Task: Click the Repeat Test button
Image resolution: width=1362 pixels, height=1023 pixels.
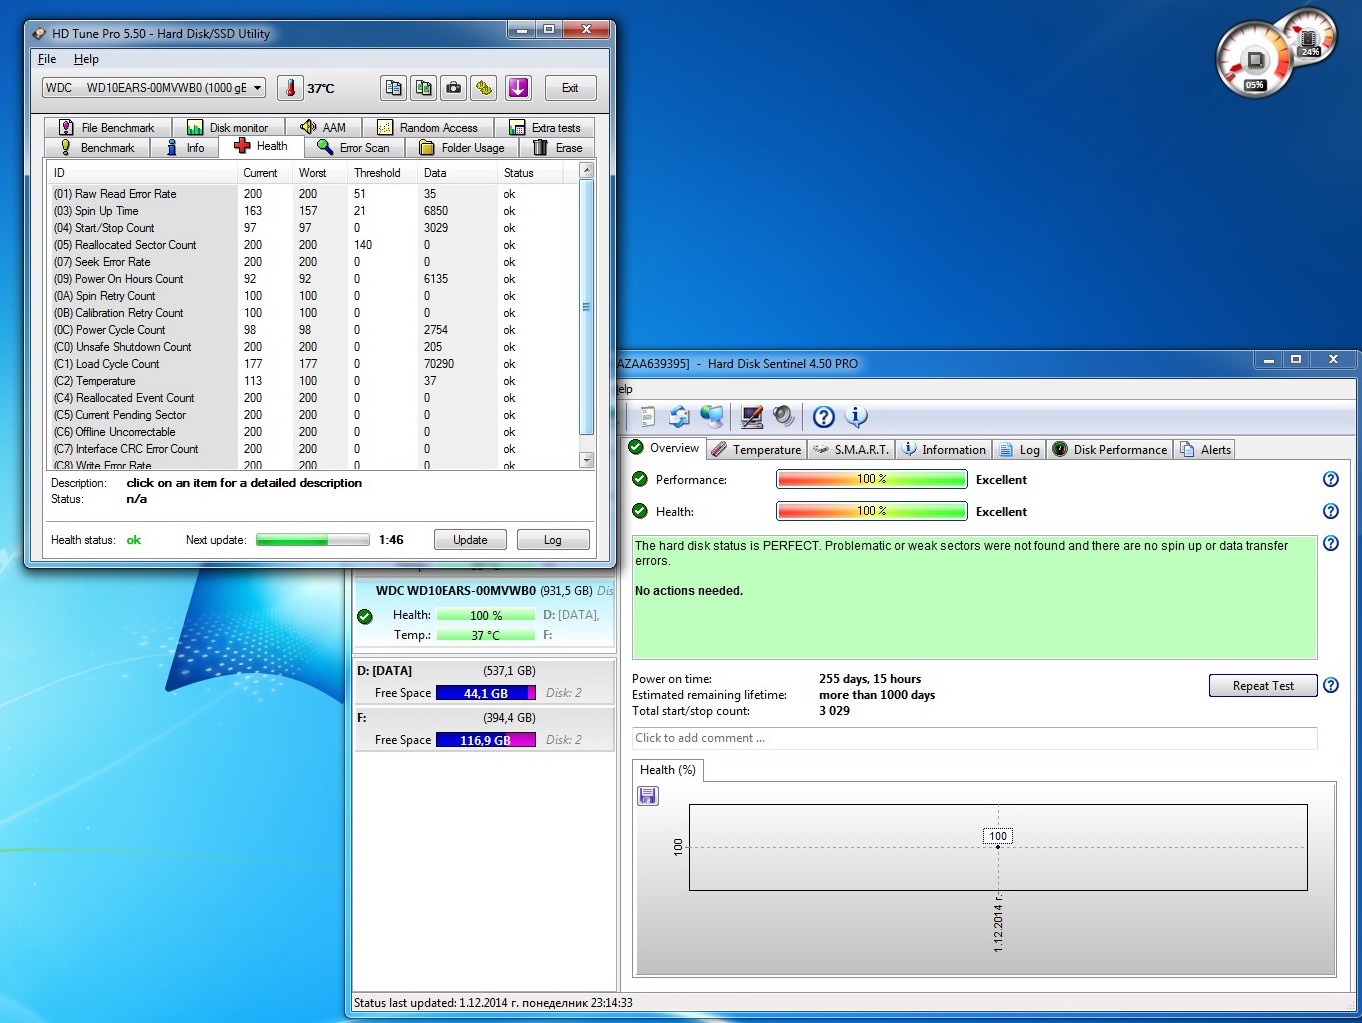Action: click(1263, 685)
